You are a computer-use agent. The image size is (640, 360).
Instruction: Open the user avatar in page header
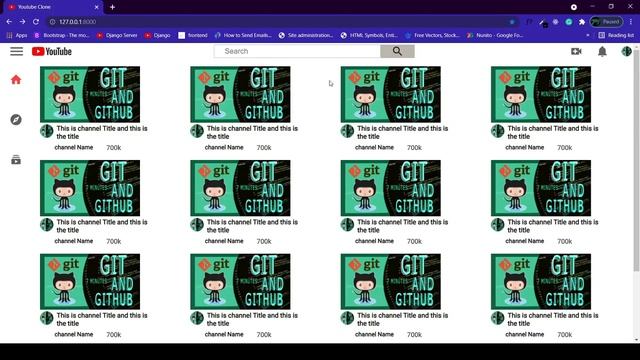[x=626, y=51]
